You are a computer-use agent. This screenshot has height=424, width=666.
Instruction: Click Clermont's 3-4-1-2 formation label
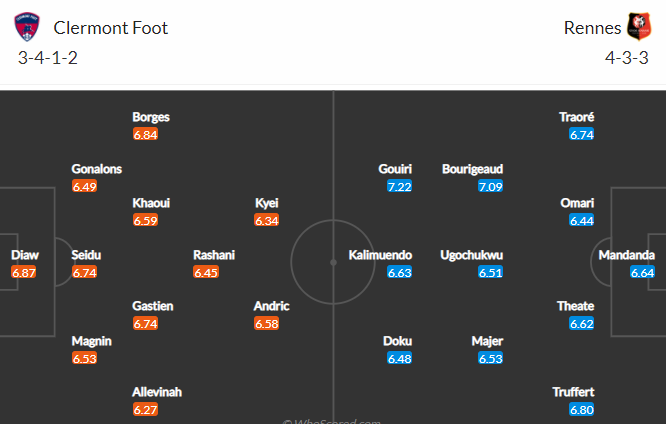pyautogui.click(x=48, y=58)
